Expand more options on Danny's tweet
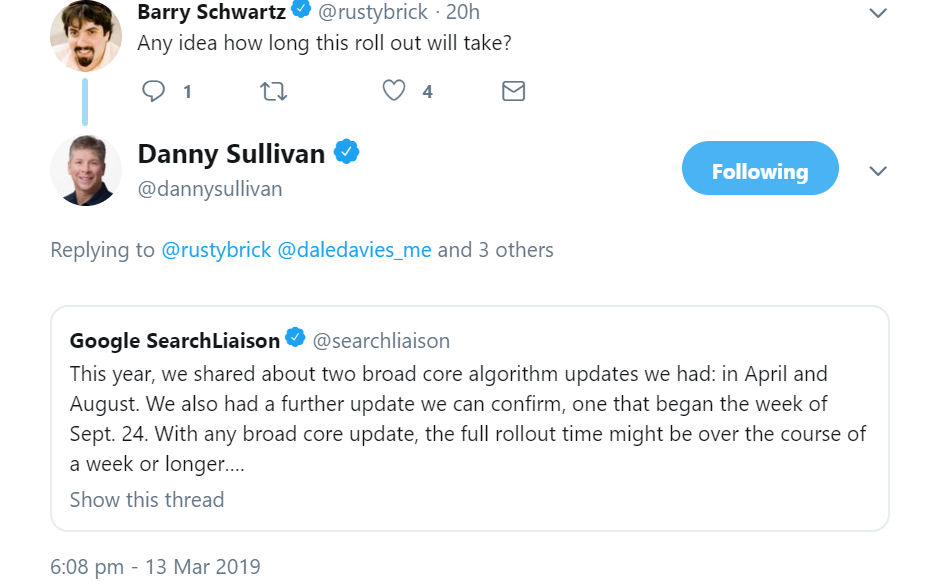The image size is (934, 587). (878, 171)
